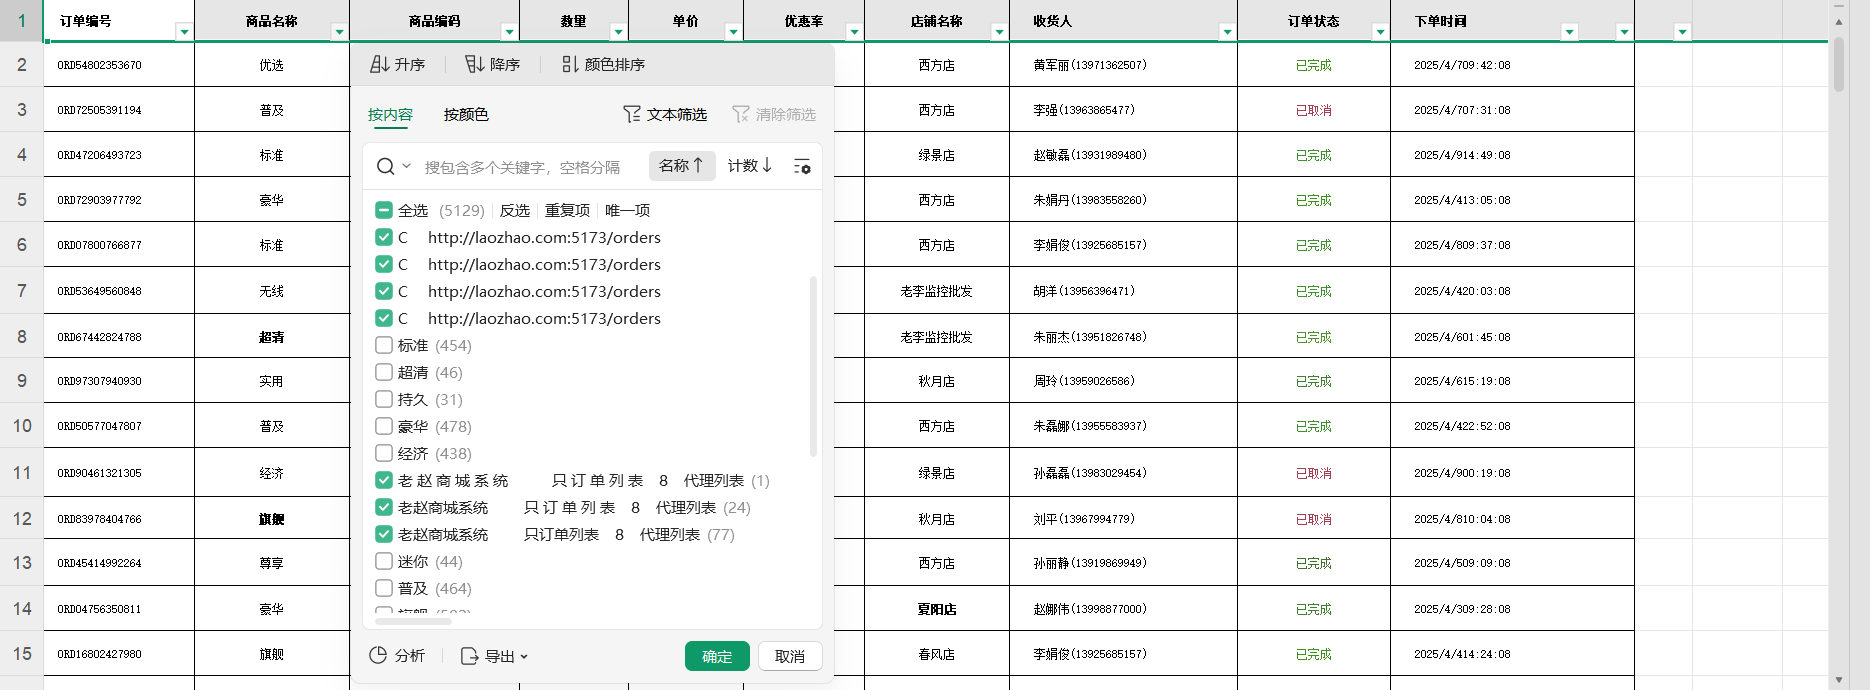Confirm the filter with 确定 button
The height and width of the screenshot is (690, 1870).
click(717, 656)
